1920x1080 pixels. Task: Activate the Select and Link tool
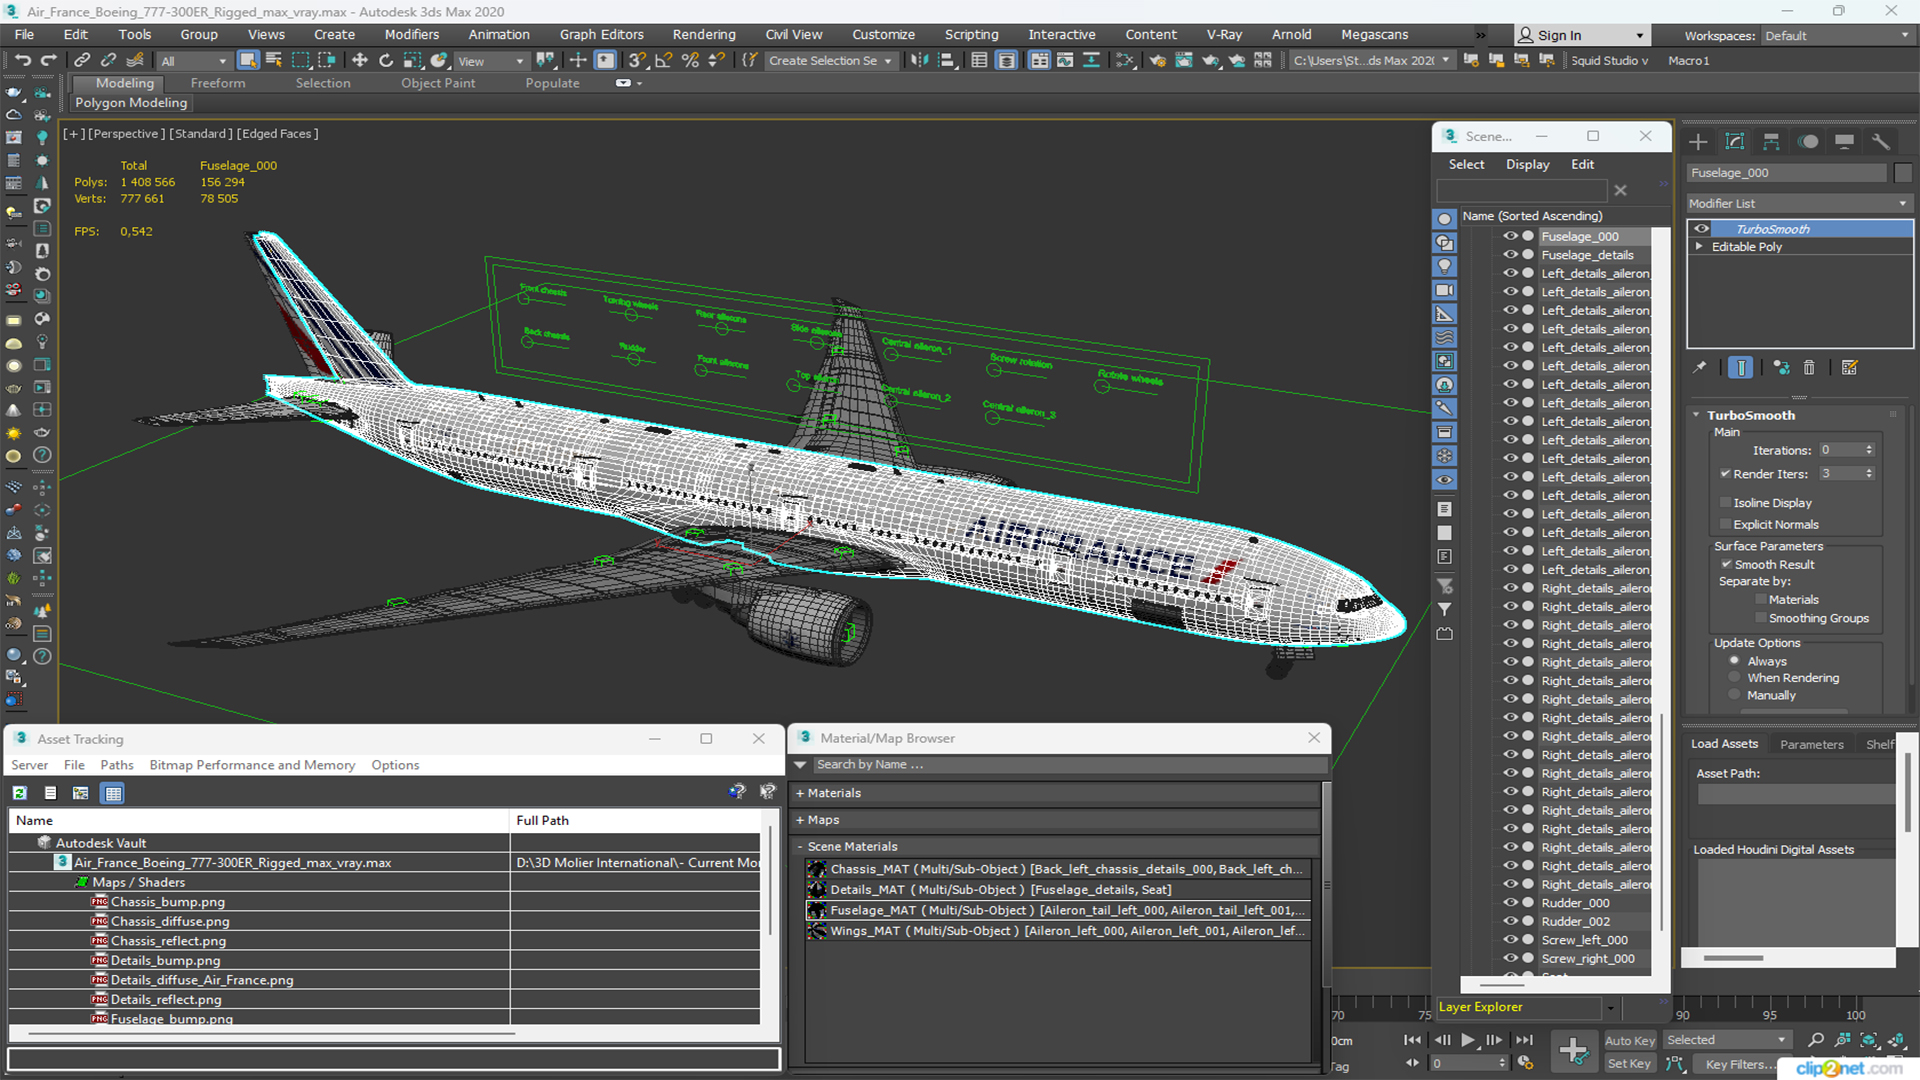point(83,61)
